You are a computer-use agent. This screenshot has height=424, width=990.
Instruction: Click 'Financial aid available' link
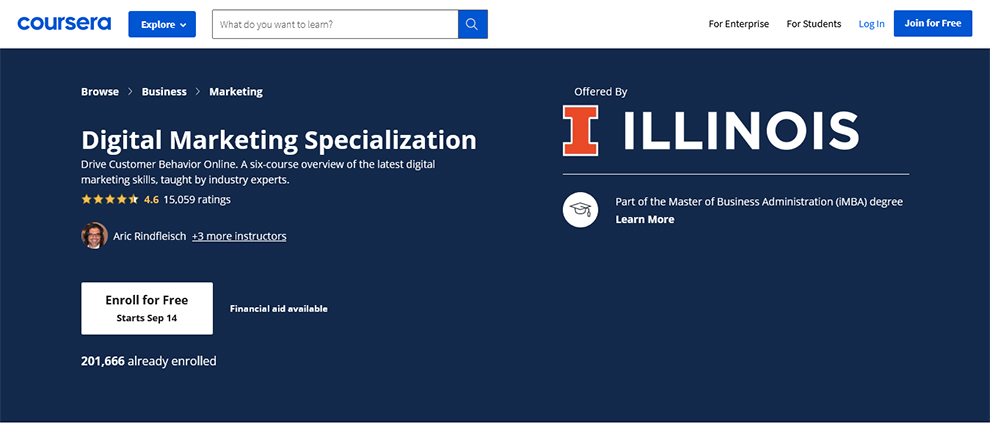pyautogui.click(x=278, y=309)
